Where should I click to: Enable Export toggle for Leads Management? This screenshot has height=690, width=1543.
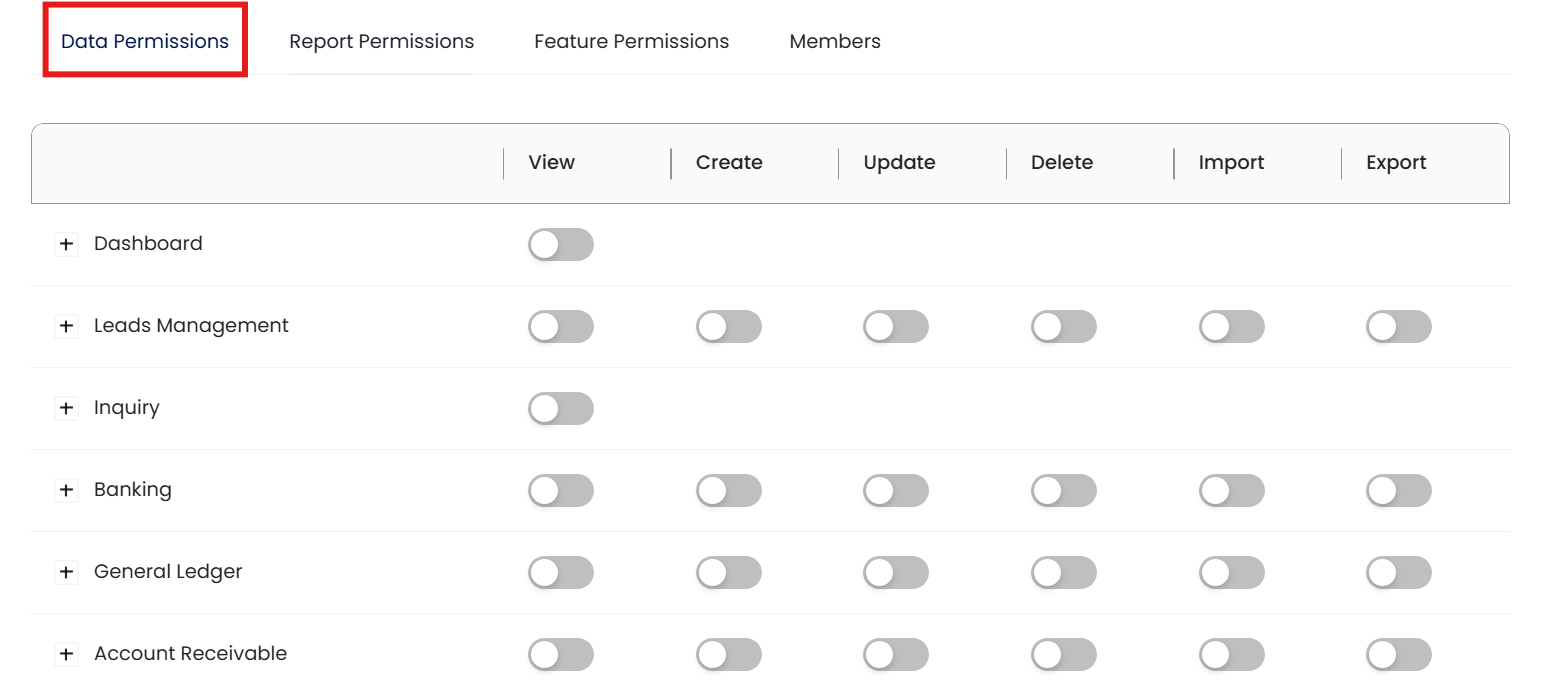click(x=1398, y=326)
